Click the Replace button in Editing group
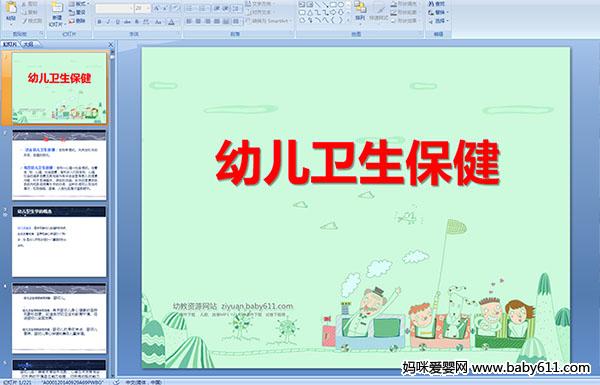This screenshot has height=385, width=600. [x=437, y=13]
